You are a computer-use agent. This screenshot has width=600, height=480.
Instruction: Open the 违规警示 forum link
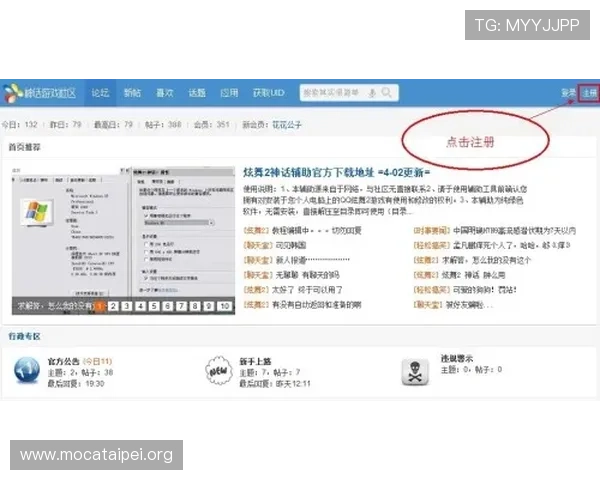click(457, 358)
